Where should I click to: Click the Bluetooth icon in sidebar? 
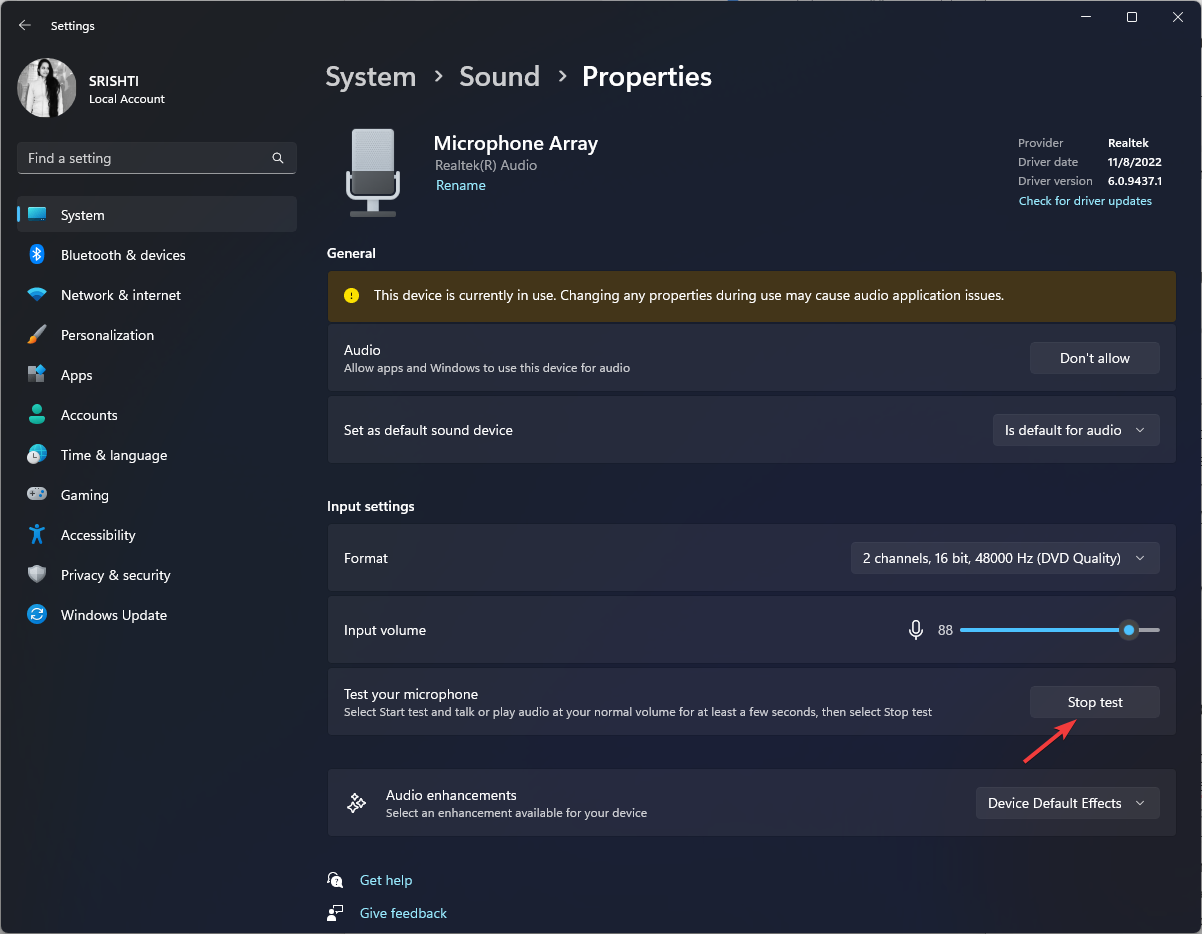37,255
